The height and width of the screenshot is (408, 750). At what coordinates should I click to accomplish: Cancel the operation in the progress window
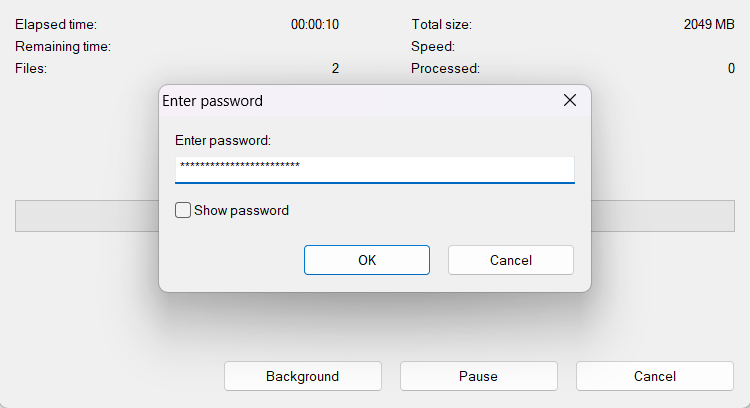[x=654, y=376]
